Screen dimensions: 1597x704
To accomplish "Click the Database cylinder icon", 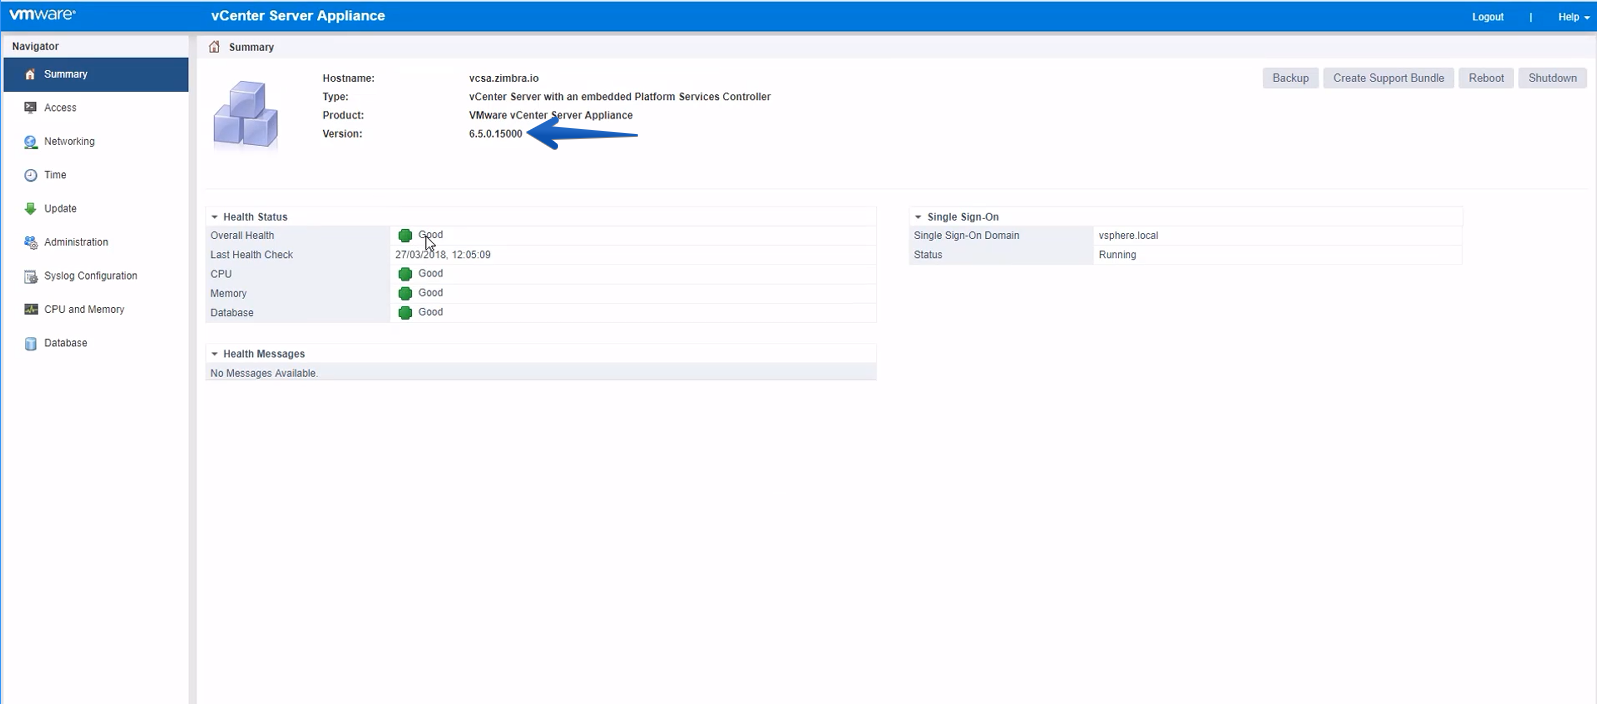I will [30, 343].
